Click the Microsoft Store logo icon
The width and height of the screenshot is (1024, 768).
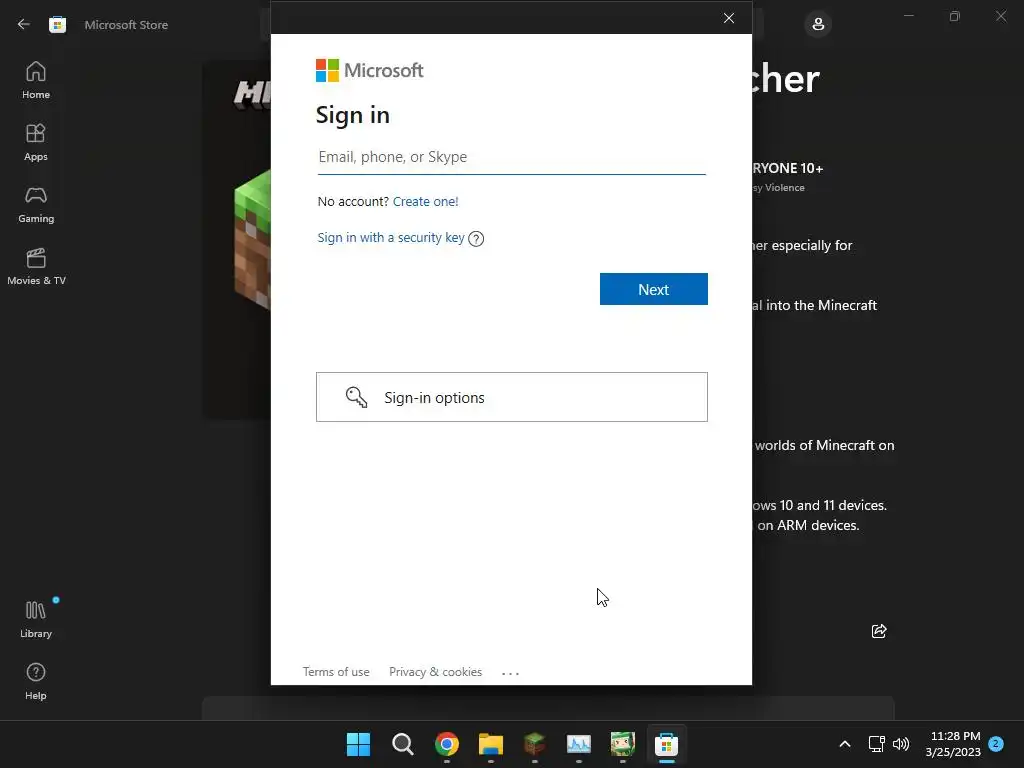[57, 25]
